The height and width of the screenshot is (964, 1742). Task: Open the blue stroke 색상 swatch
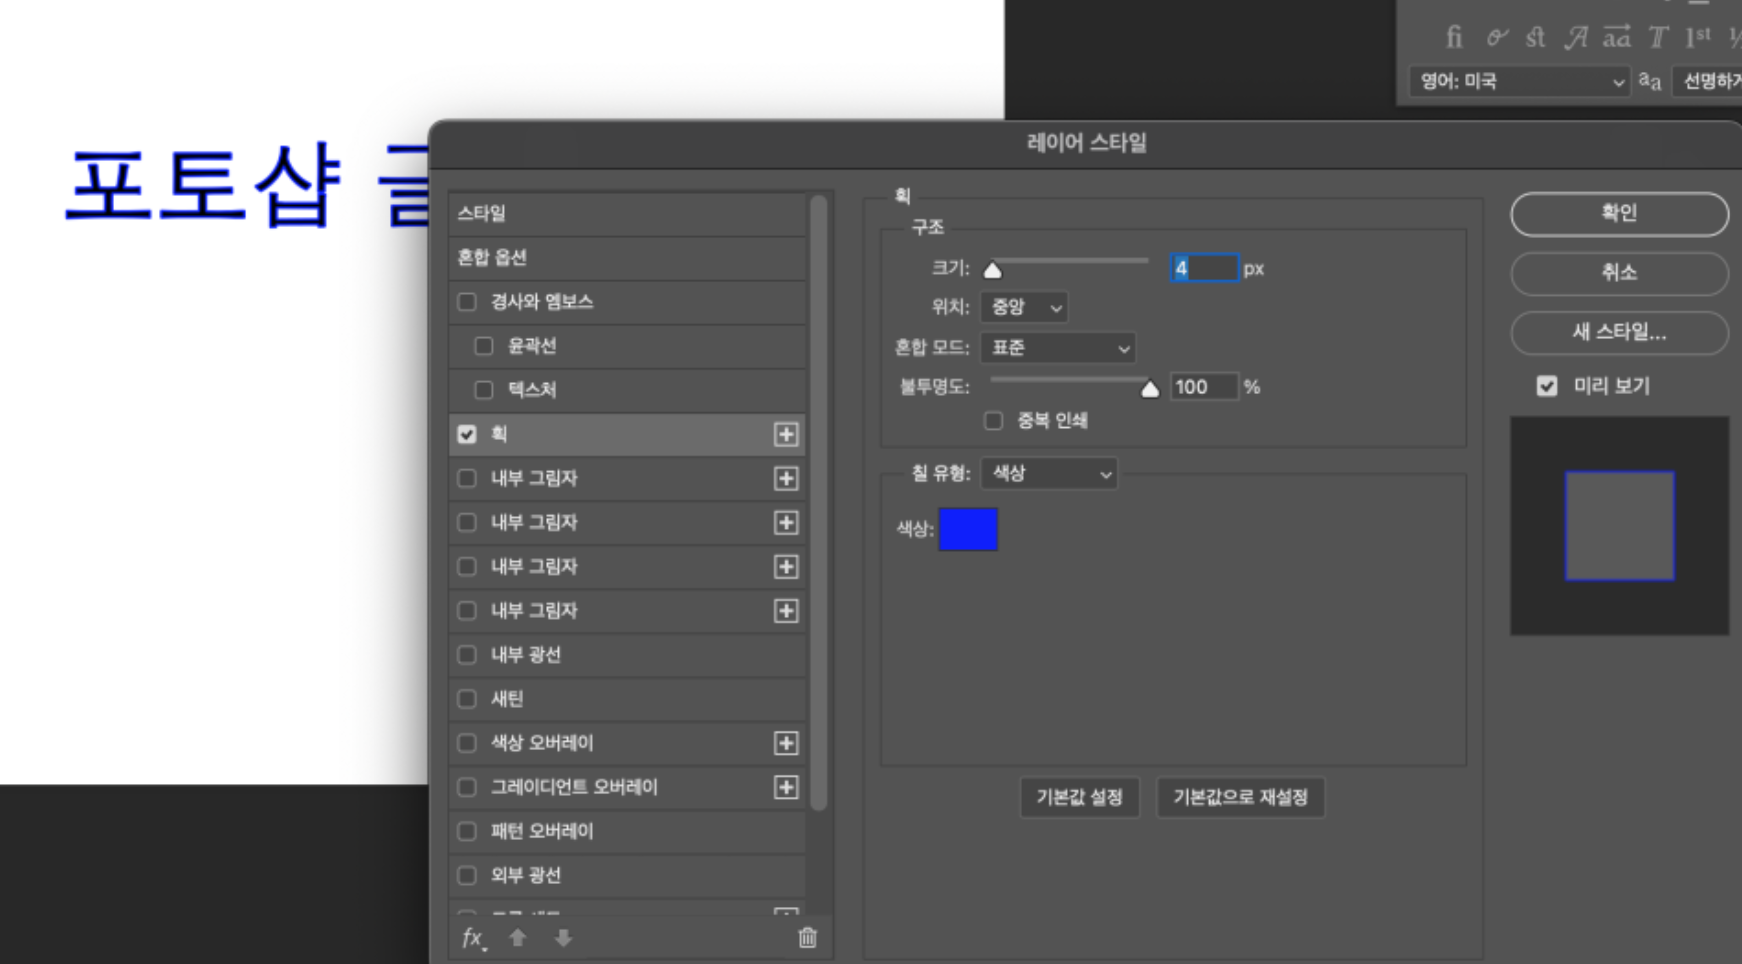point(968,529)
